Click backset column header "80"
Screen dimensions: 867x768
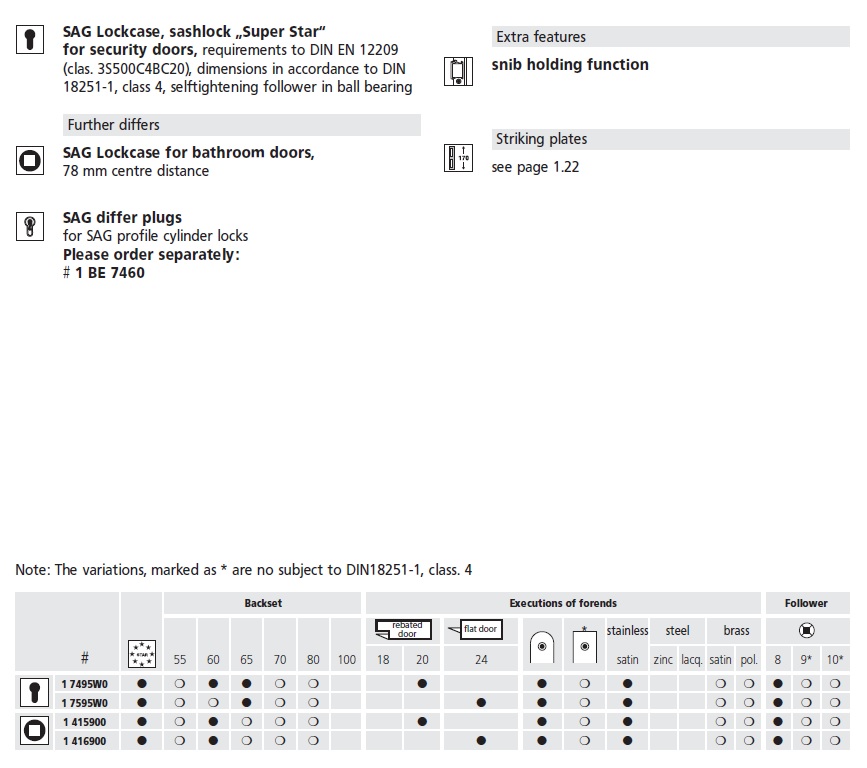[313, 660]
